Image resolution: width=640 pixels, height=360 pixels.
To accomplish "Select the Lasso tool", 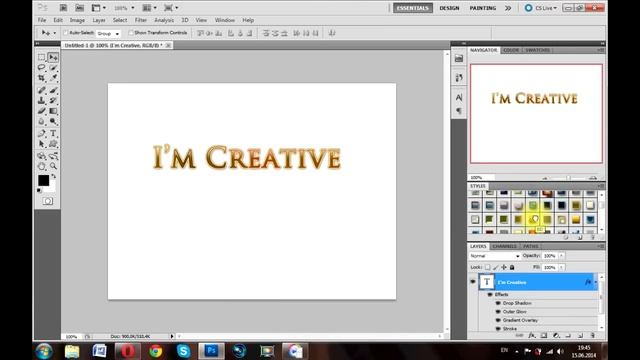I will click(42, 67).
